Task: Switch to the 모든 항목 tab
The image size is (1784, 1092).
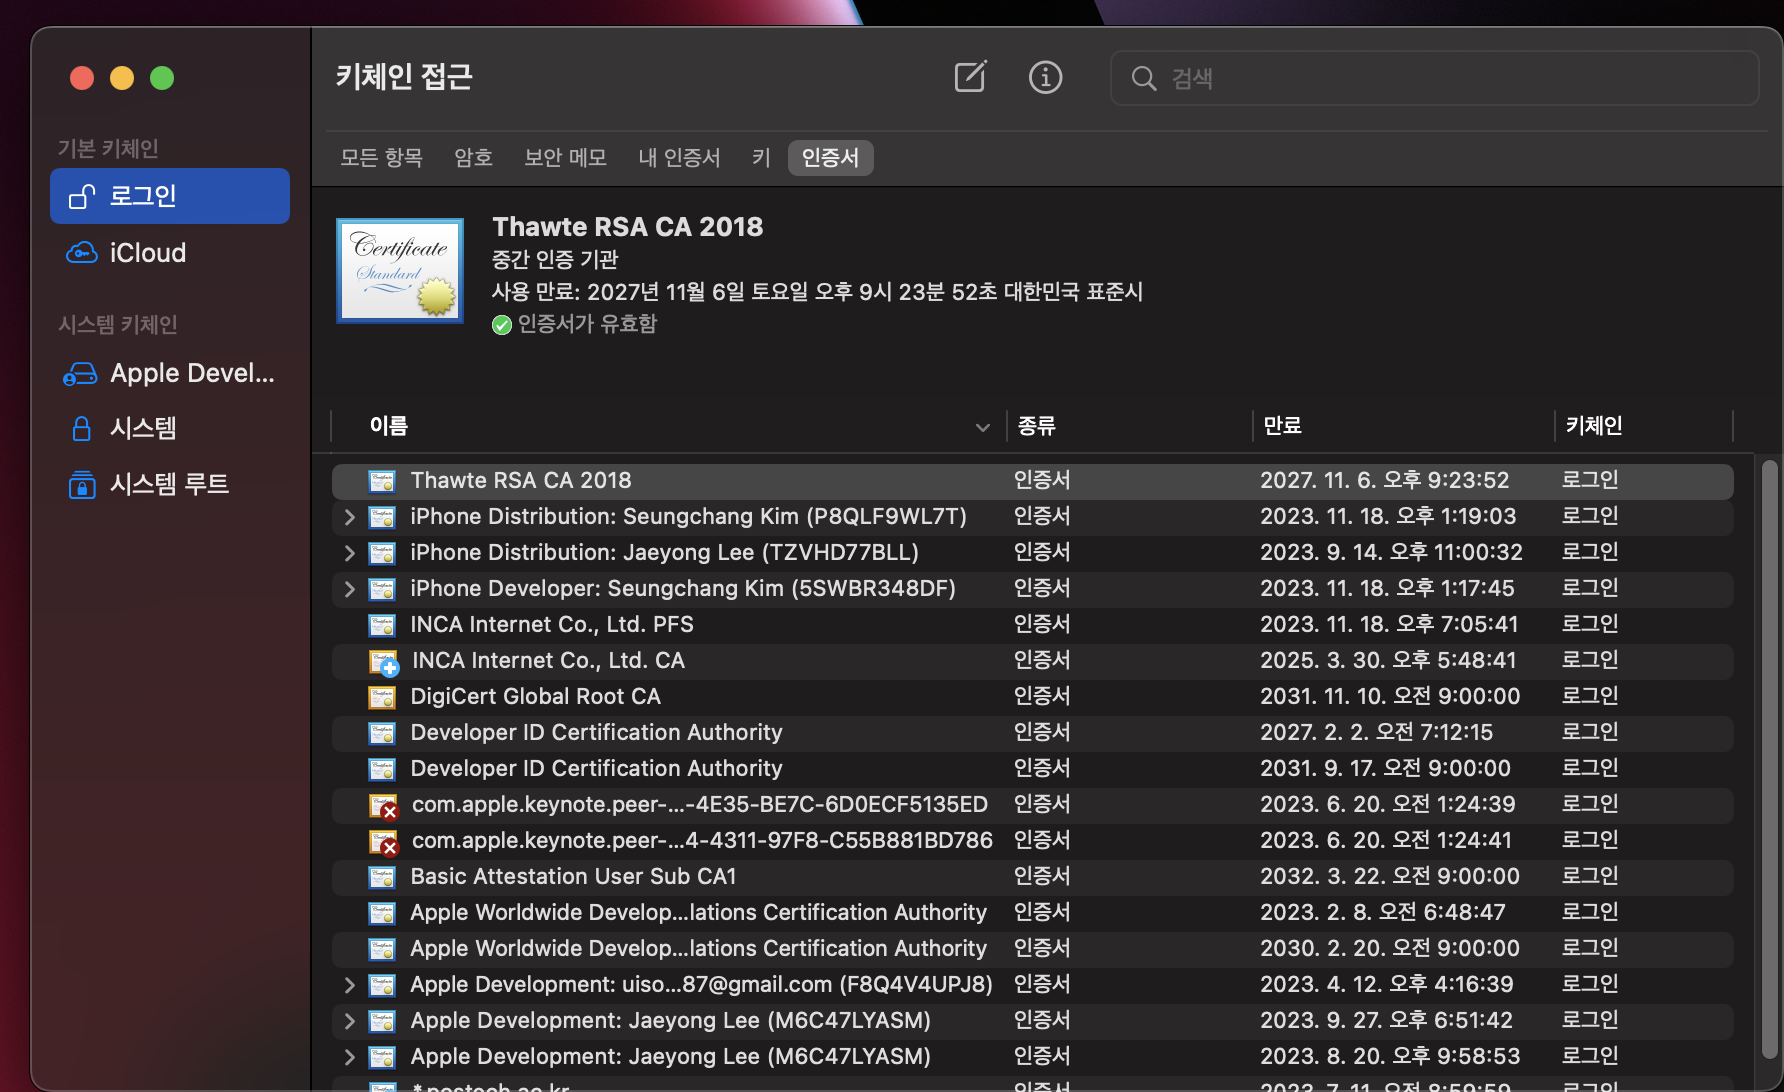Action: 381,158
